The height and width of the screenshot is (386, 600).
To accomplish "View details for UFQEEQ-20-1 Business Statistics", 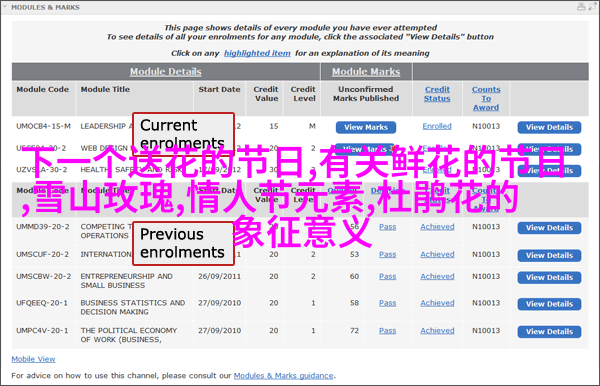I will tap(549, 304).
